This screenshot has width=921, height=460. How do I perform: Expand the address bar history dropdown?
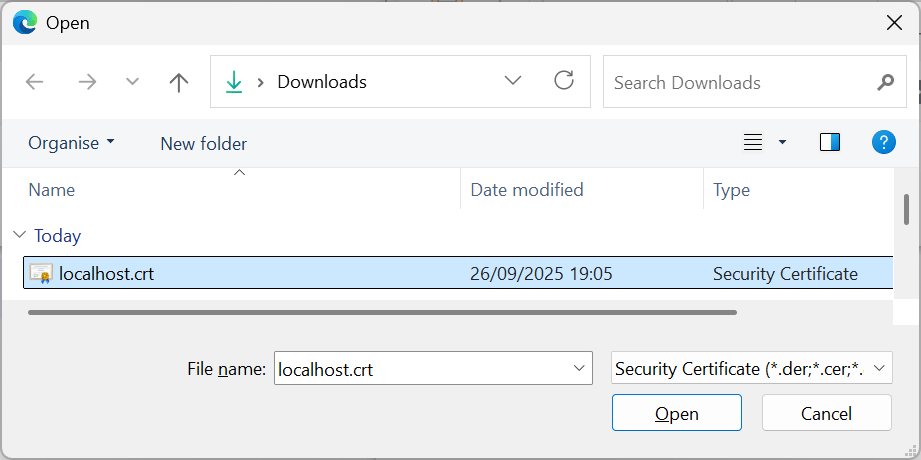click(x=513, y=81)
